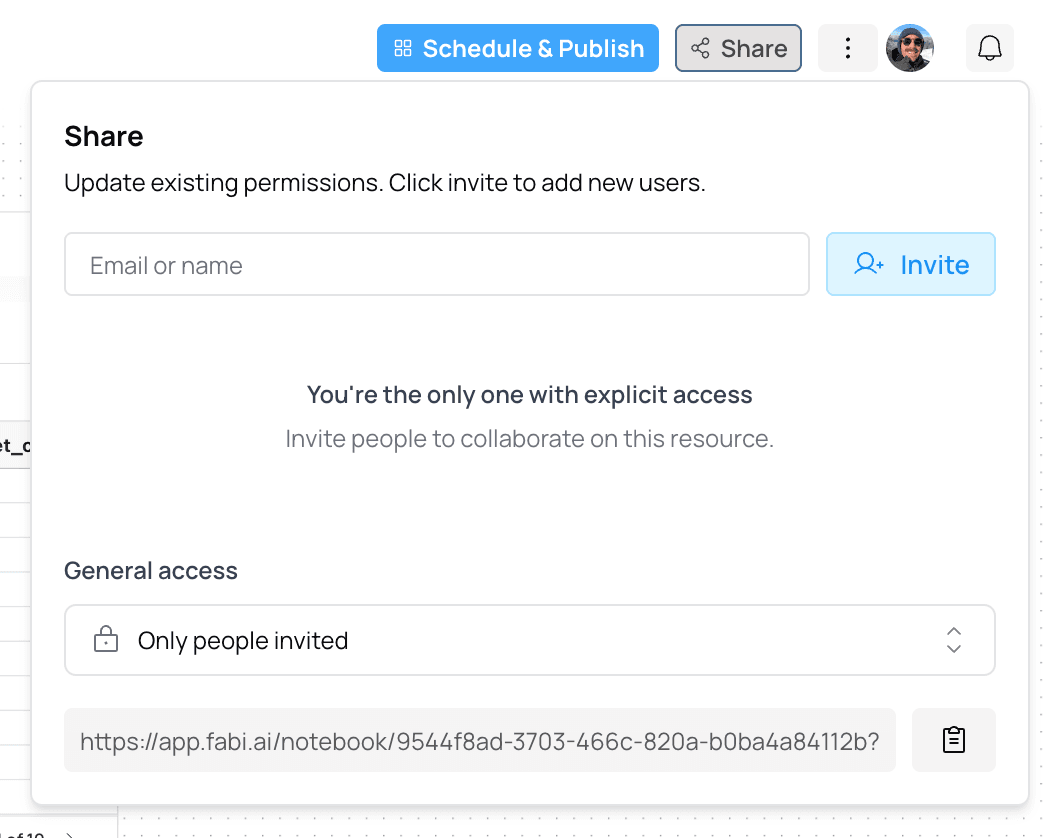1050x838 pixels.
Task: Click the lock icon beside Only people invited
Action: click(x=106, y=640)
